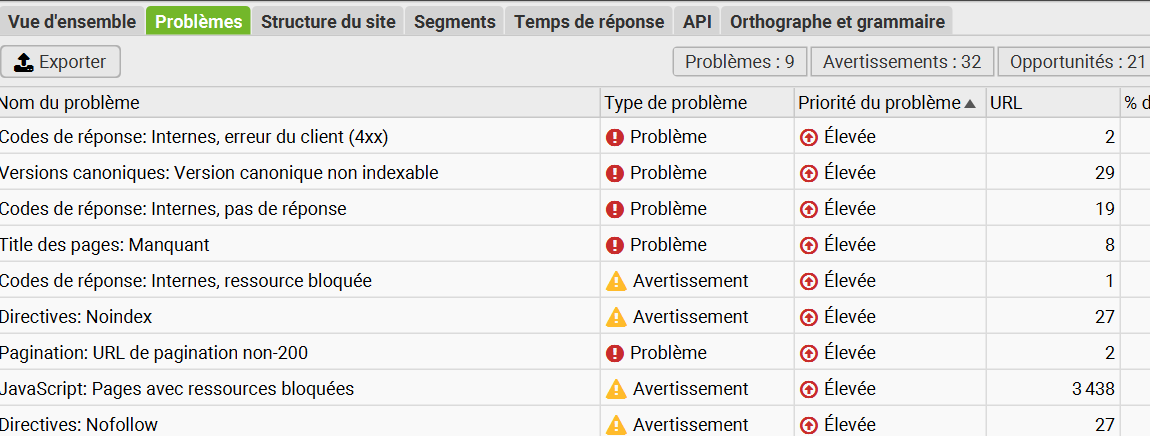Sort by Priorité du problème arrow

point(969,103)
